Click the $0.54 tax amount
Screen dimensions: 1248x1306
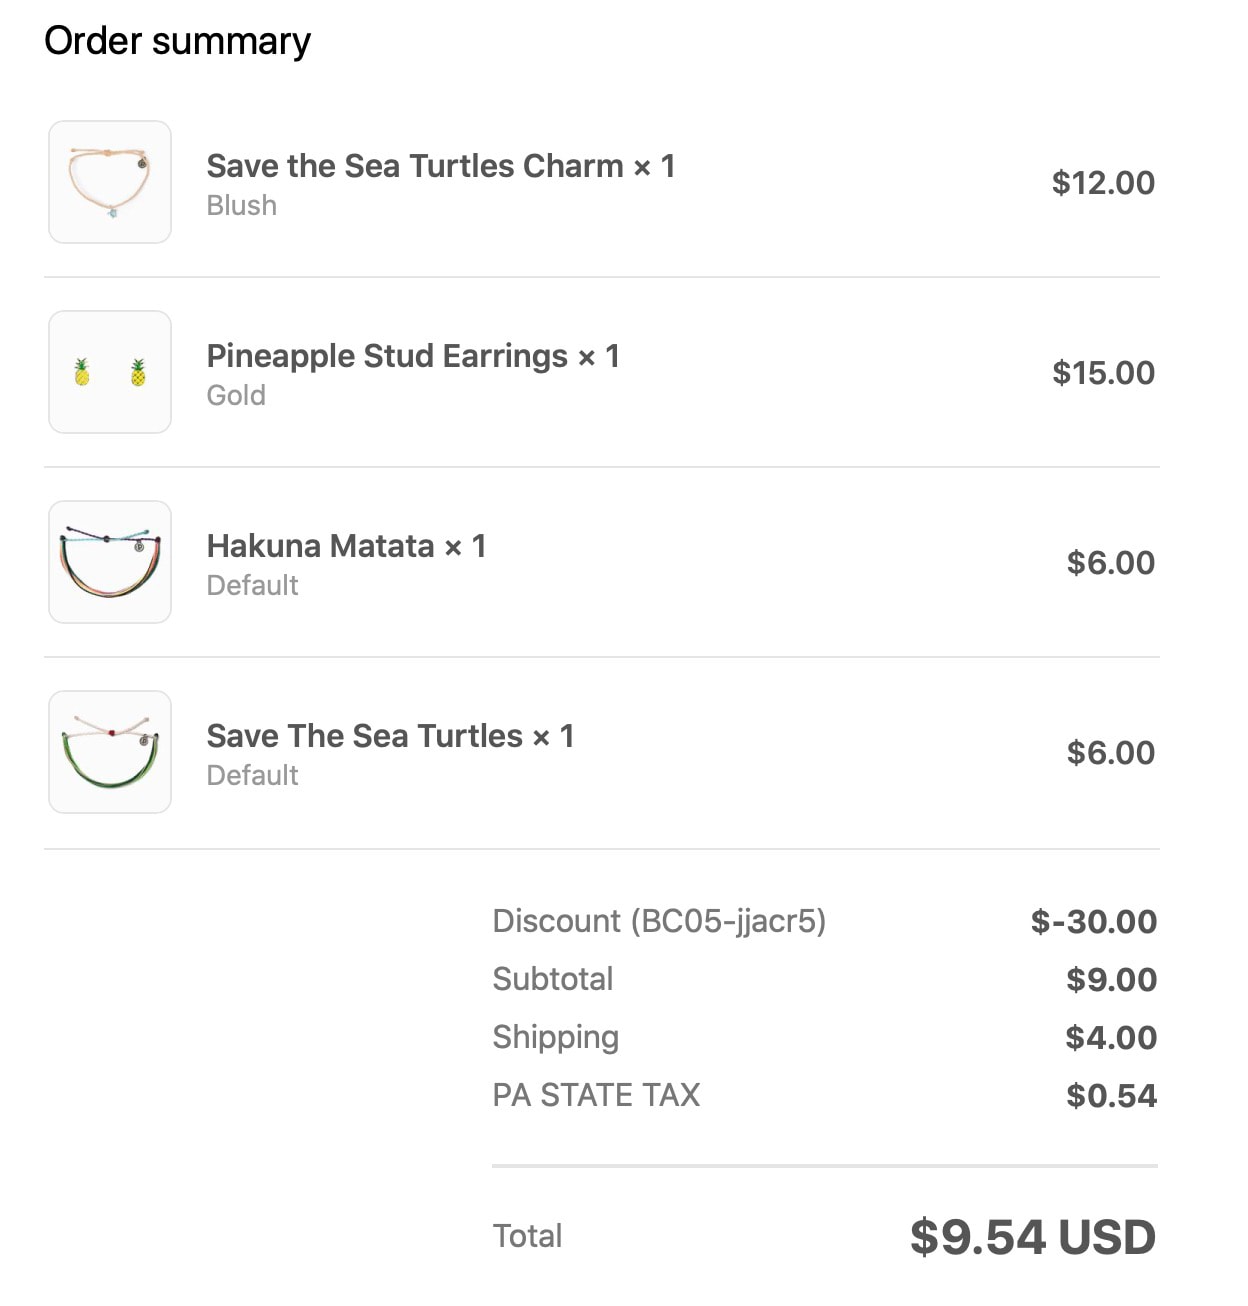1111,1095
